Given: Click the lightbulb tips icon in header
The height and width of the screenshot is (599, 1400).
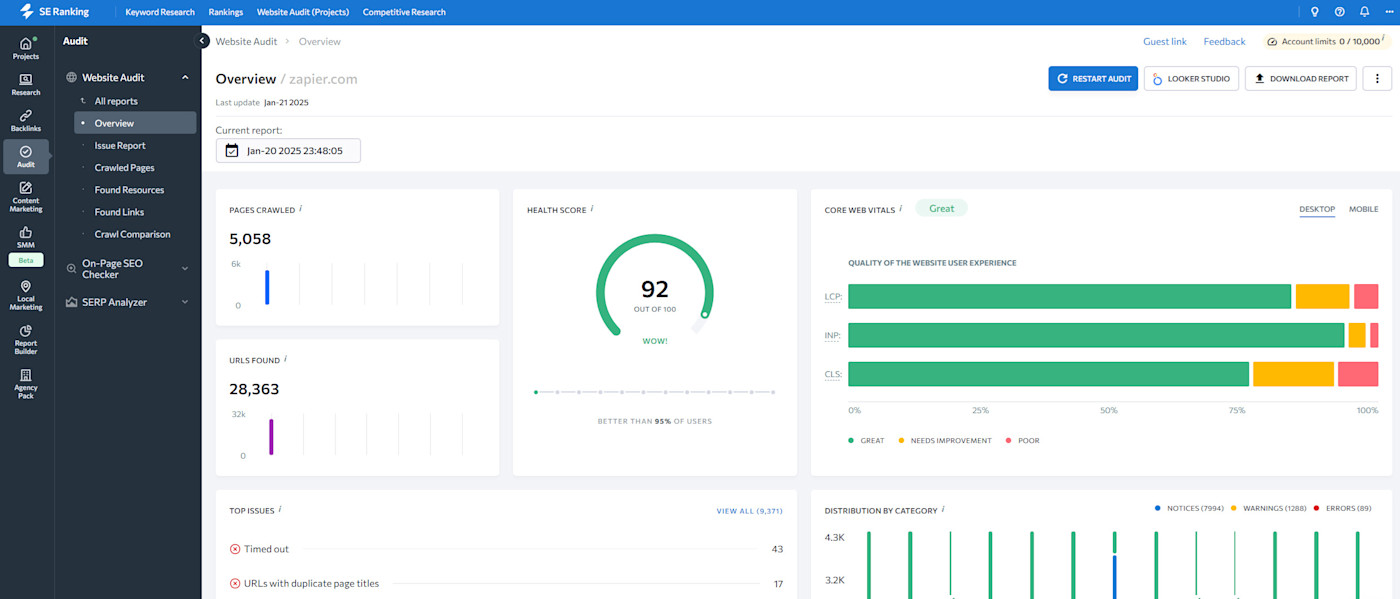Looking at the screenshot, I should click(x=1314, y=12).
